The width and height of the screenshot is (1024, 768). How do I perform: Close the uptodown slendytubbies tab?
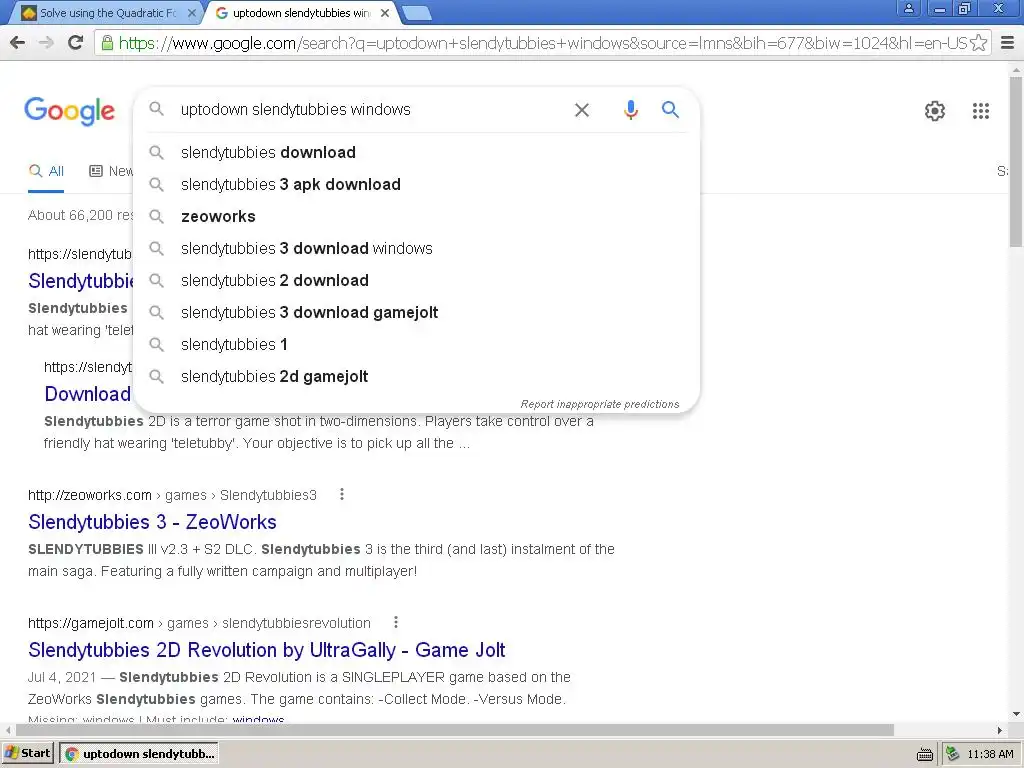(x=385, y=12)
